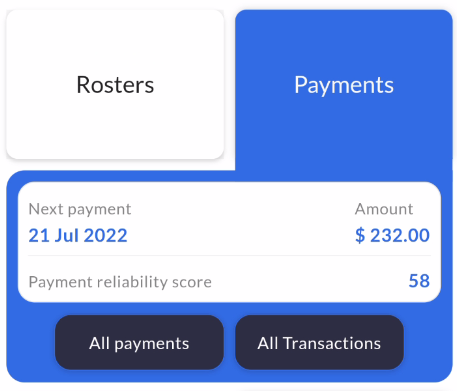457x391 pixels.
Task: Click the word Payments in the blue tile
Action: (344, 85)
